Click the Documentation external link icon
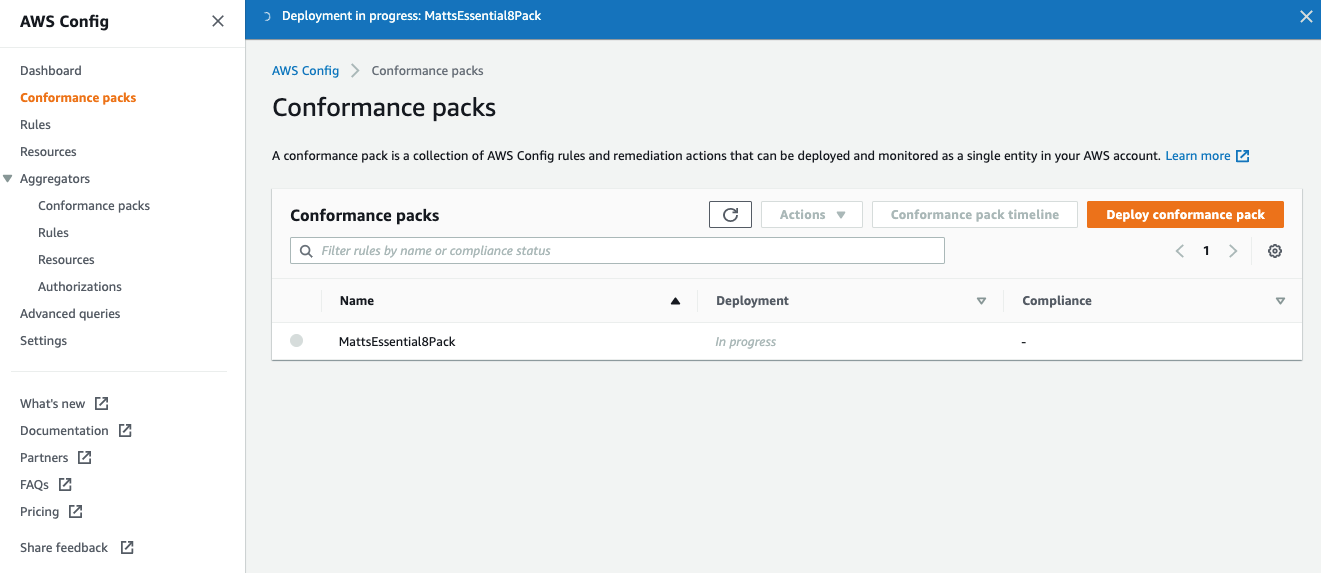Screen dimensions: 1321x573 125,431
